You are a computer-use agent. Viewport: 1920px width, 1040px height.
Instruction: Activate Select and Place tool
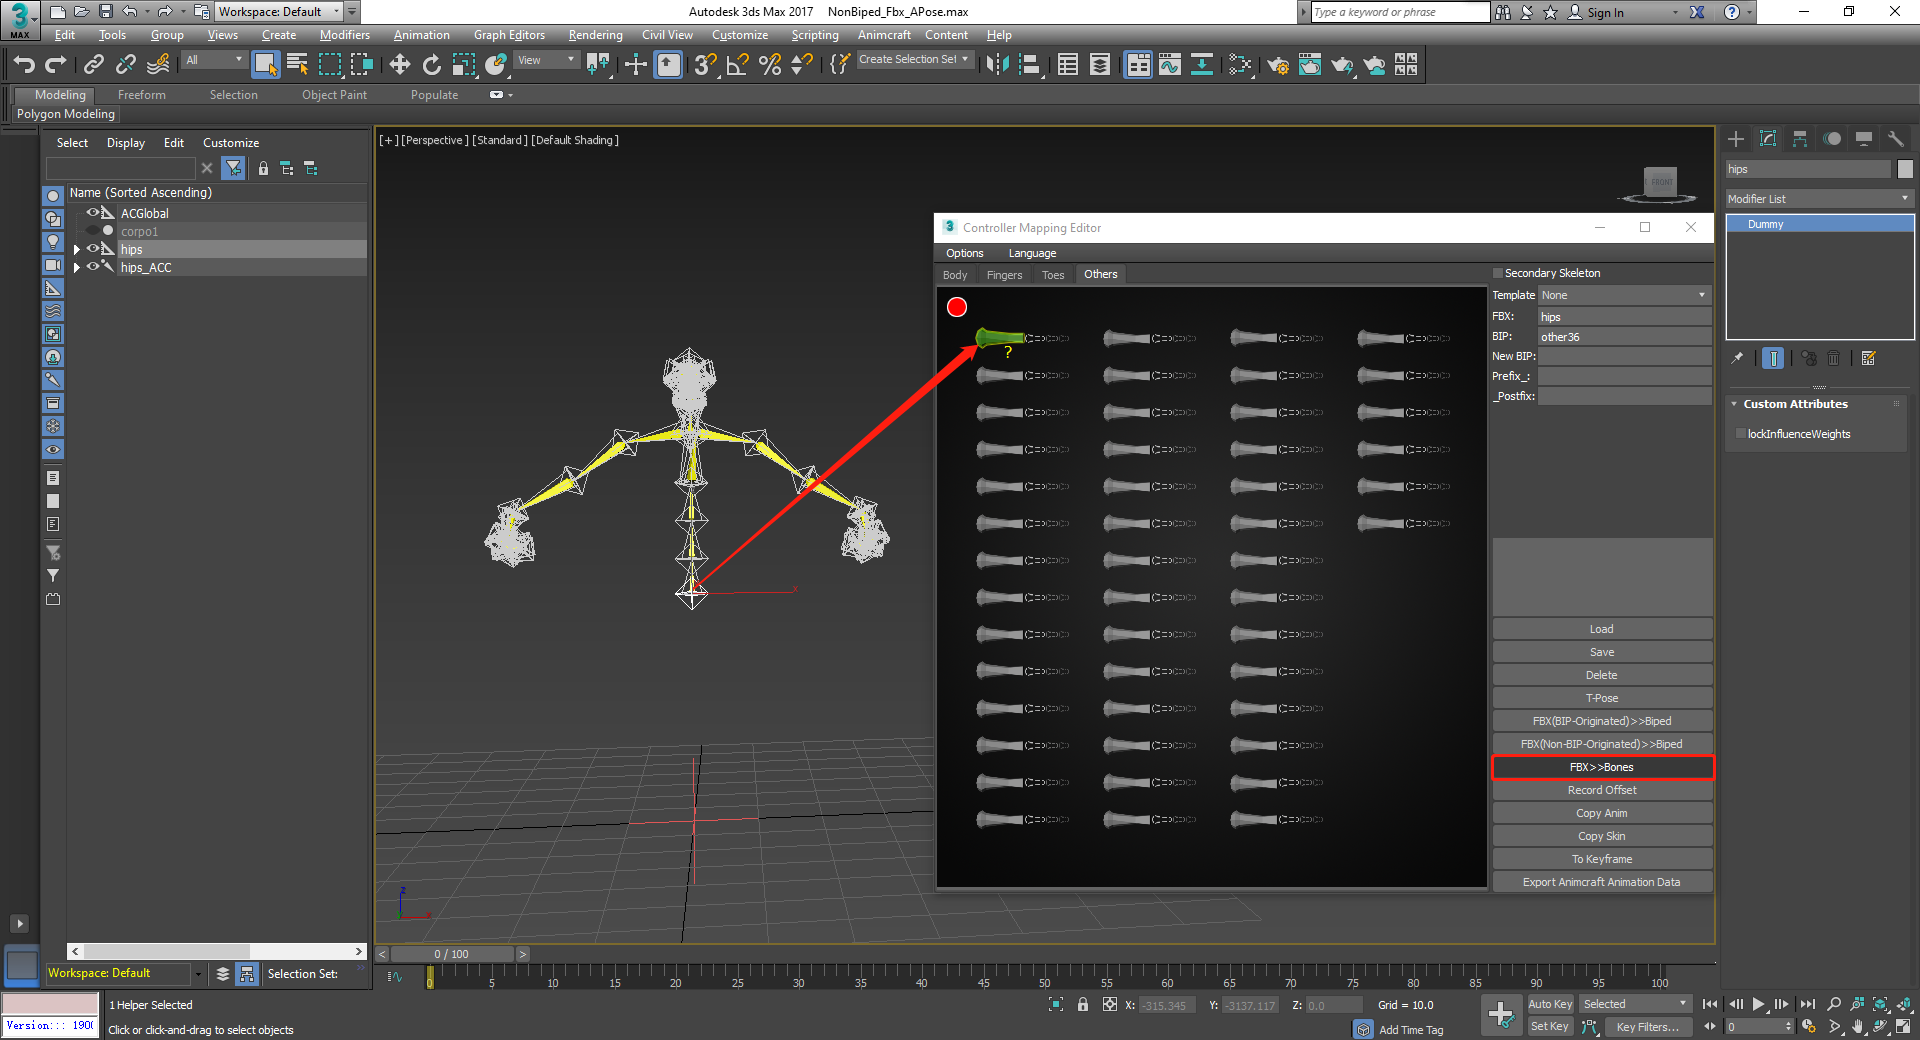[x=496, y=65]
